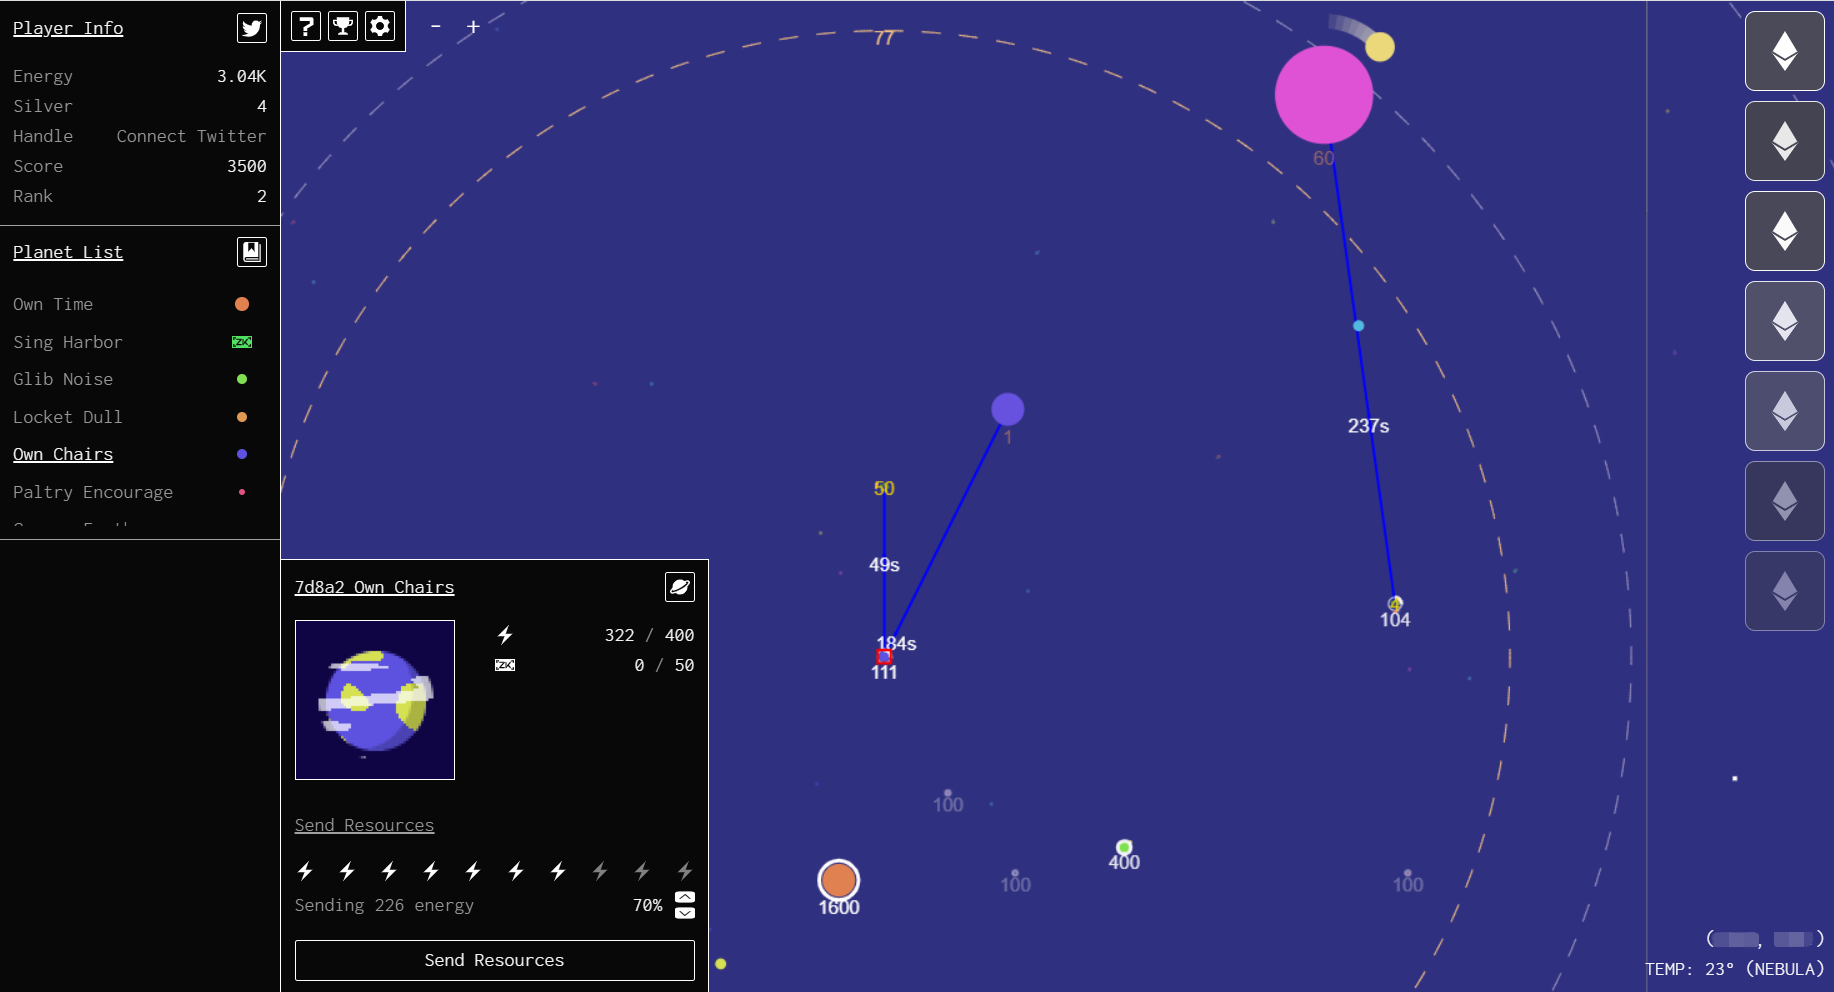Screen dimensions: 1834x992
Task: Select the first lightning bolt in Send Resources
Action: (305, 871)
